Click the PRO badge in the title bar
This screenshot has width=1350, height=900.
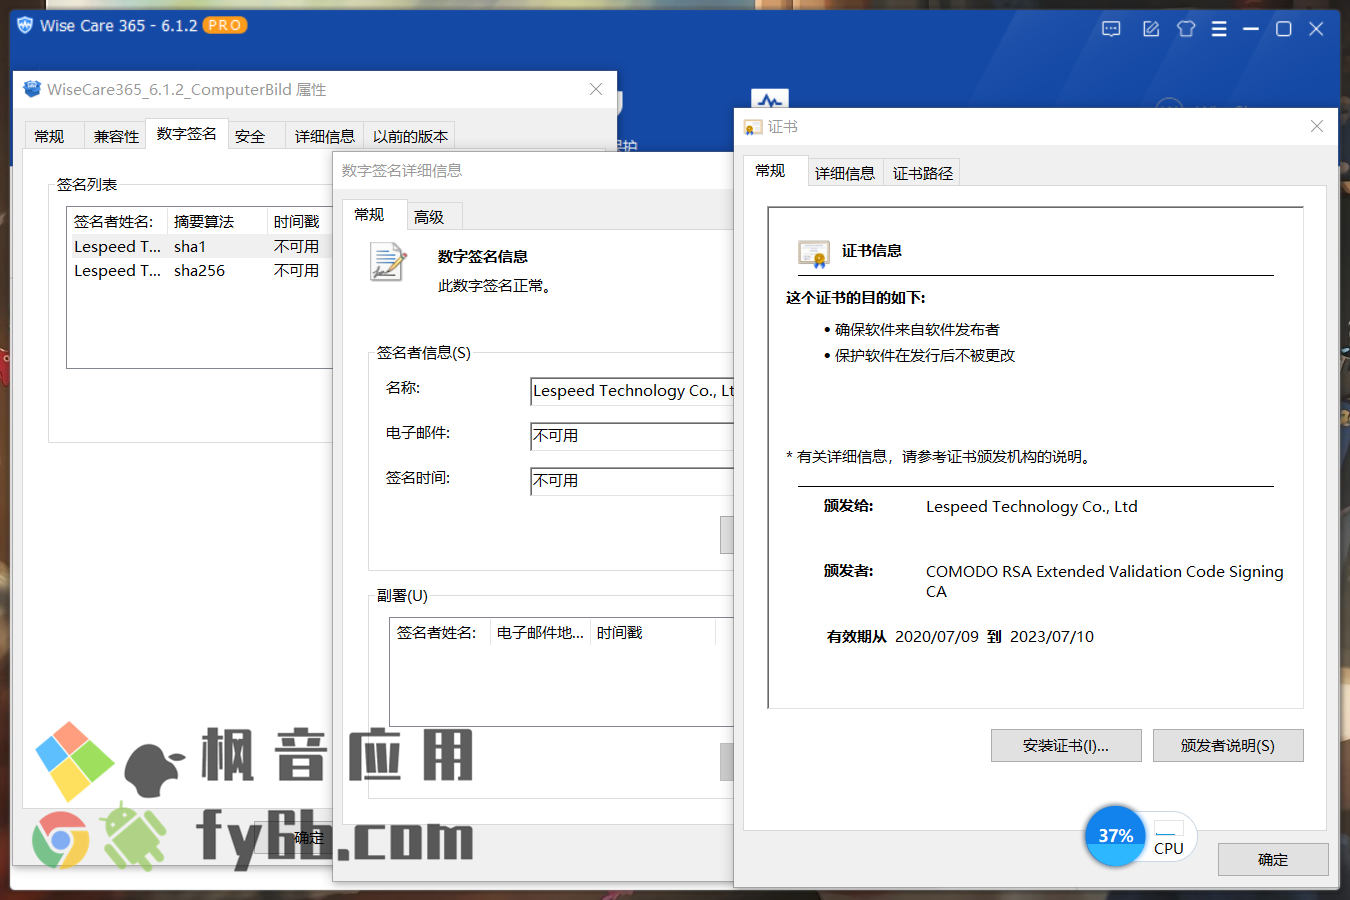coord(224,25)
